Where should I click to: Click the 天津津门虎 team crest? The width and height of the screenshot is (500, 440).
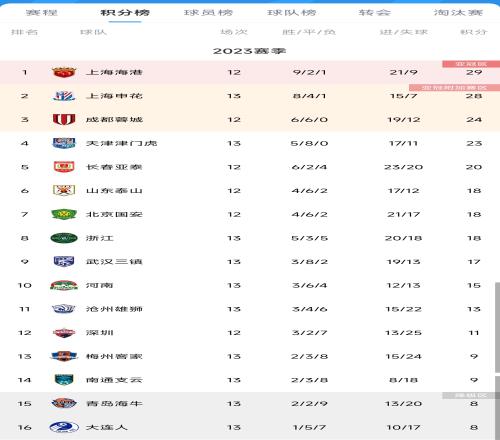64,143
